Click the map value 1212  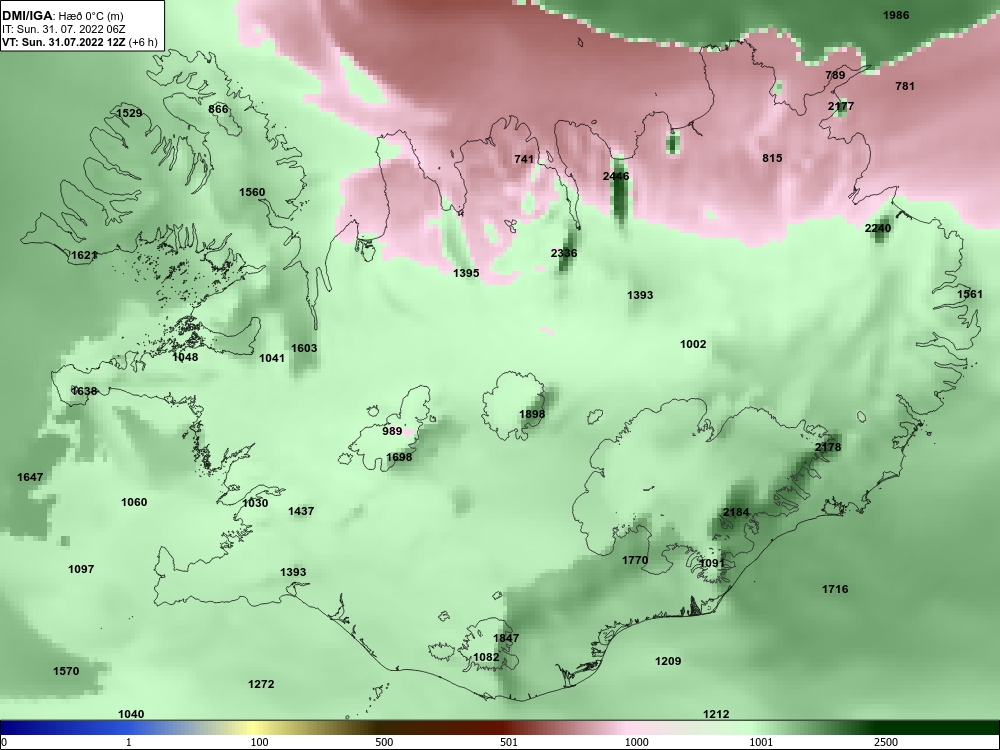716,714
